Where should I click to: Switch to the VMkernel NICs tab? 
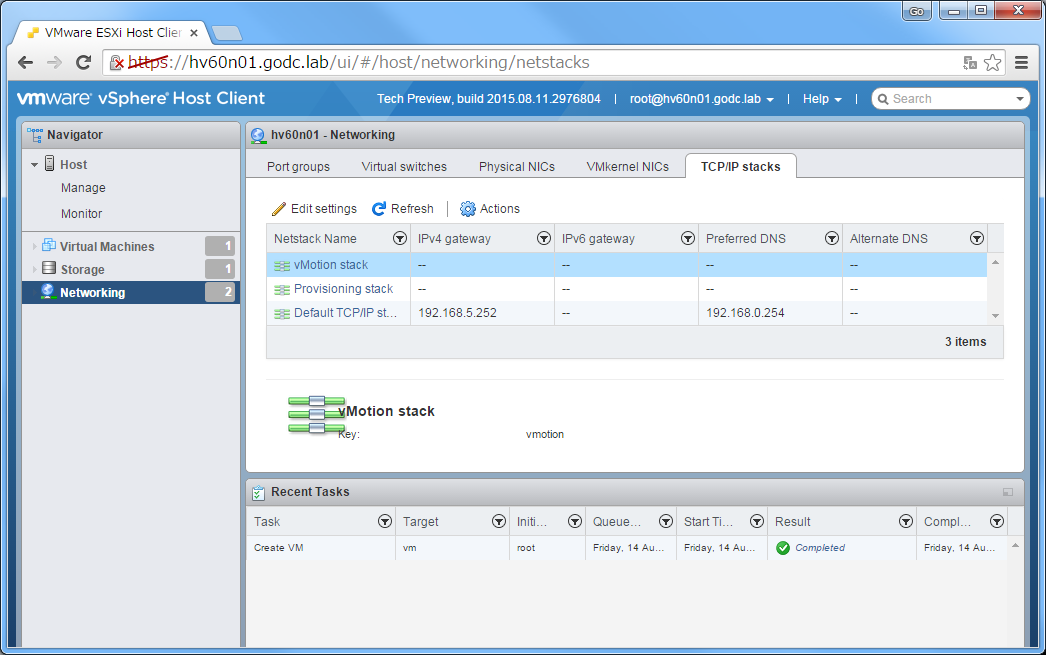coord(628,167)
